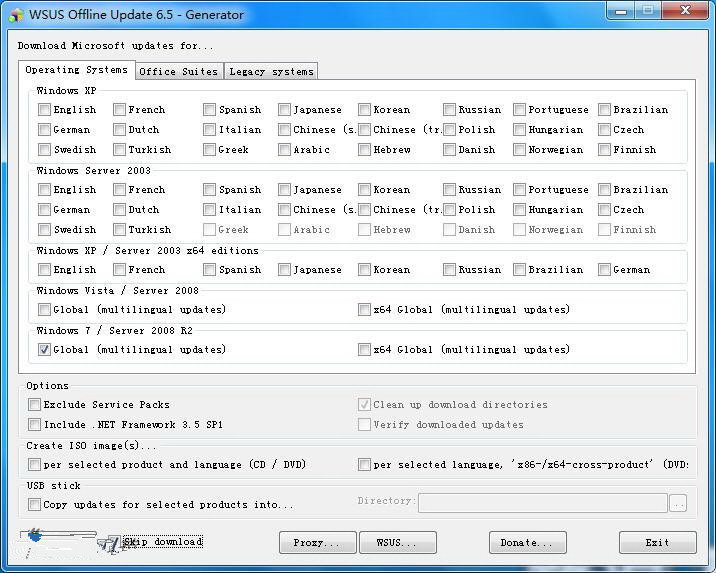The image size is (716, 573).
Task: Enable Exclude Service Packs option
Action: tap(35, 405)
